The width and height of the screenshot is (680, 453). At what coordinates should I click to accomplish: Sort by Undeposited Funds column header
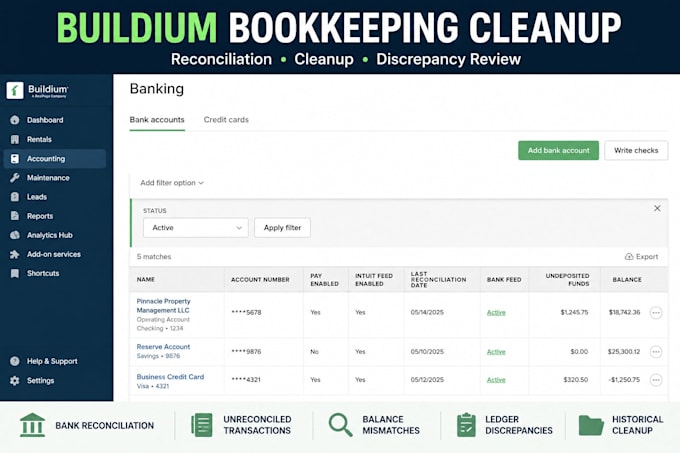point(567,280)
